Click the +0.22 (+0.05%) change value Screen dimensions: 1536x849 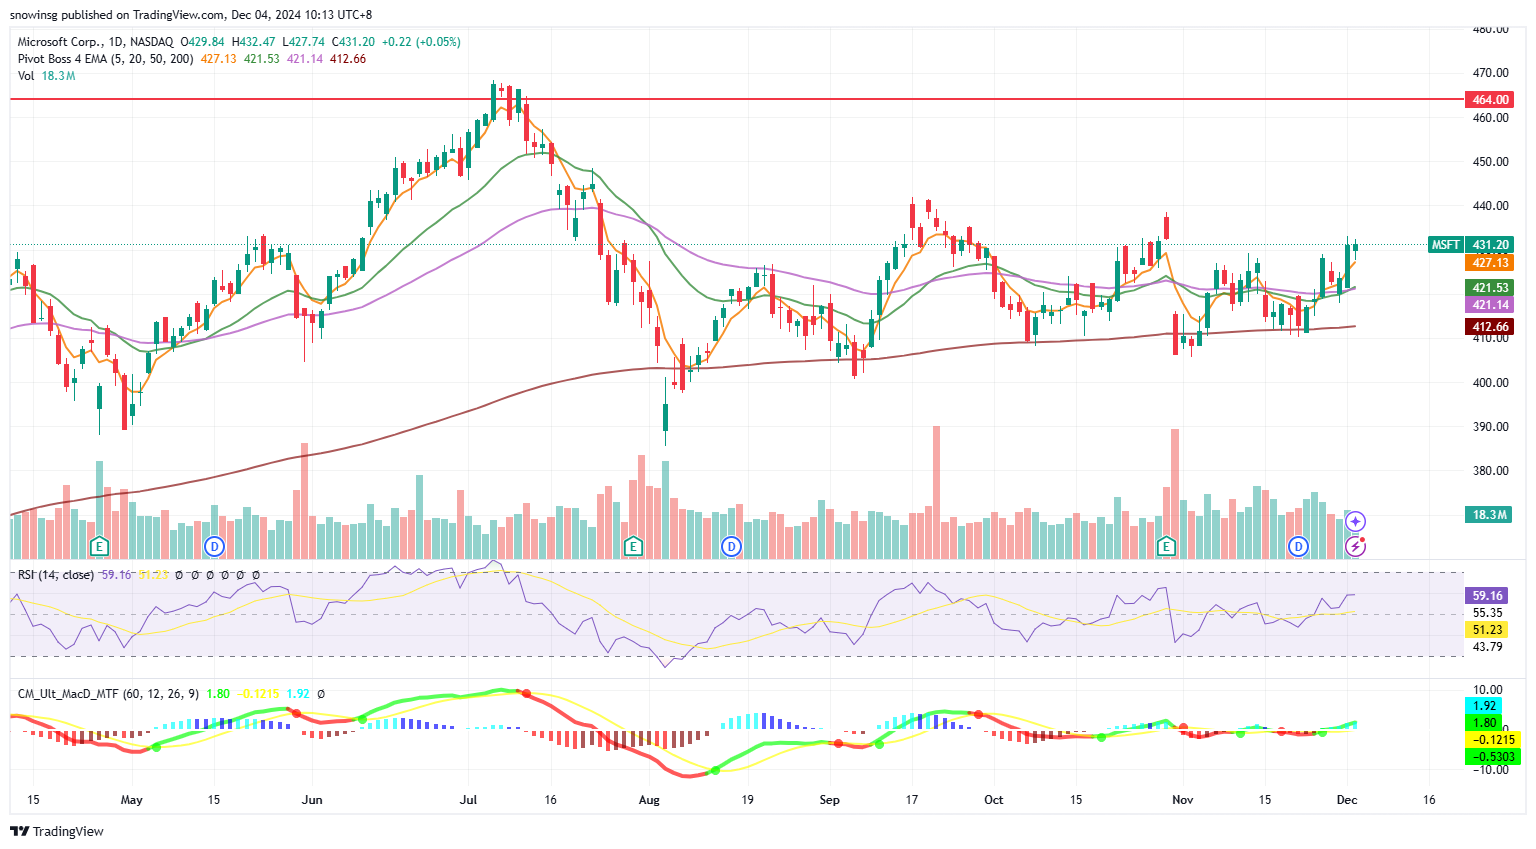[x=421, y=42]
